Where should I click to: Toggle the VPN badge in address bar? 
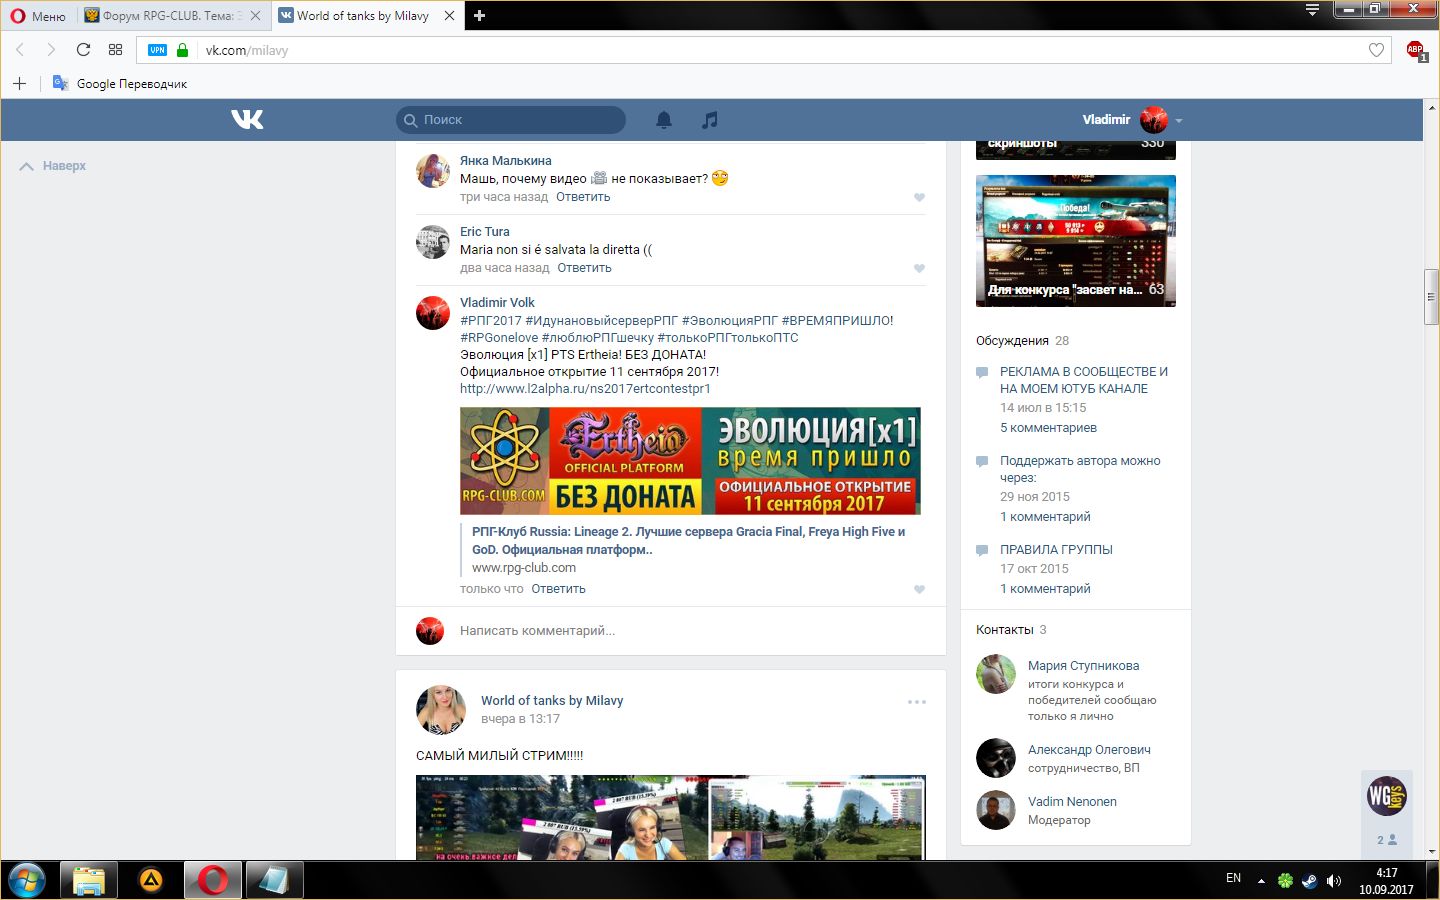[157, 50]
